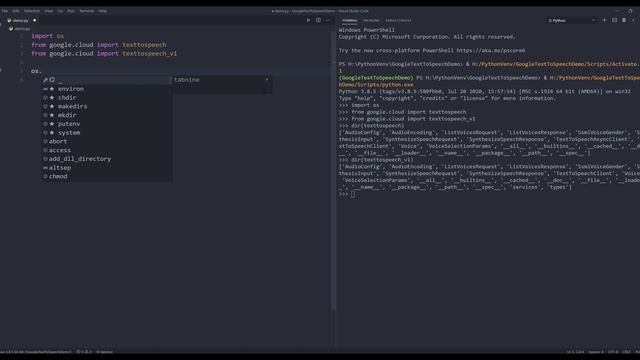
Task: Place cursor after 'os.' in editor
Action: [x=42, y=71]
